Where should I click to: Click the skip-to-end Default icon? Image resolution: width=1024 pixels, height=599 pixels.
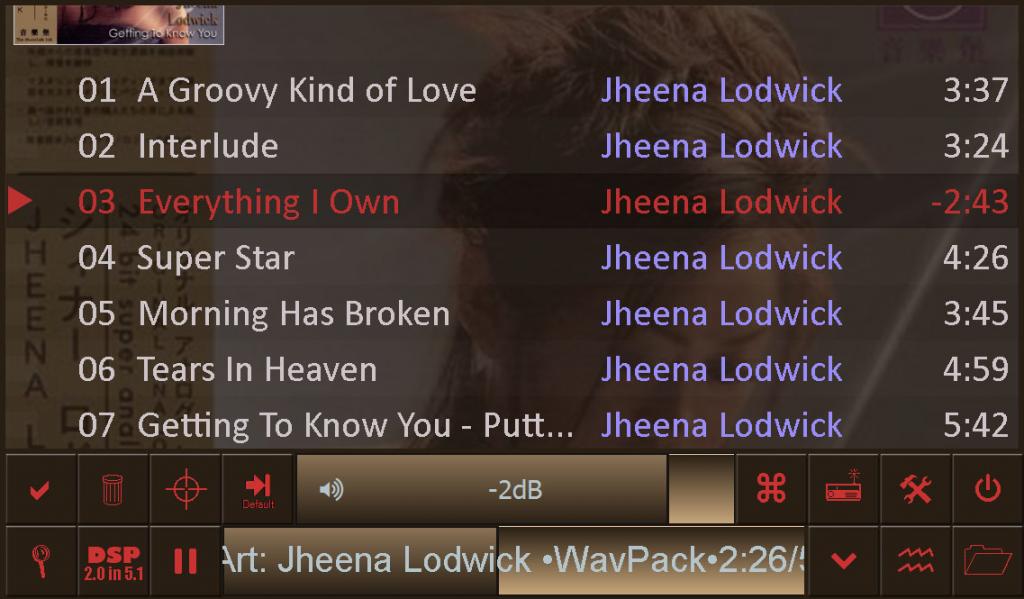pyautogui.click(x=258, y=489)
